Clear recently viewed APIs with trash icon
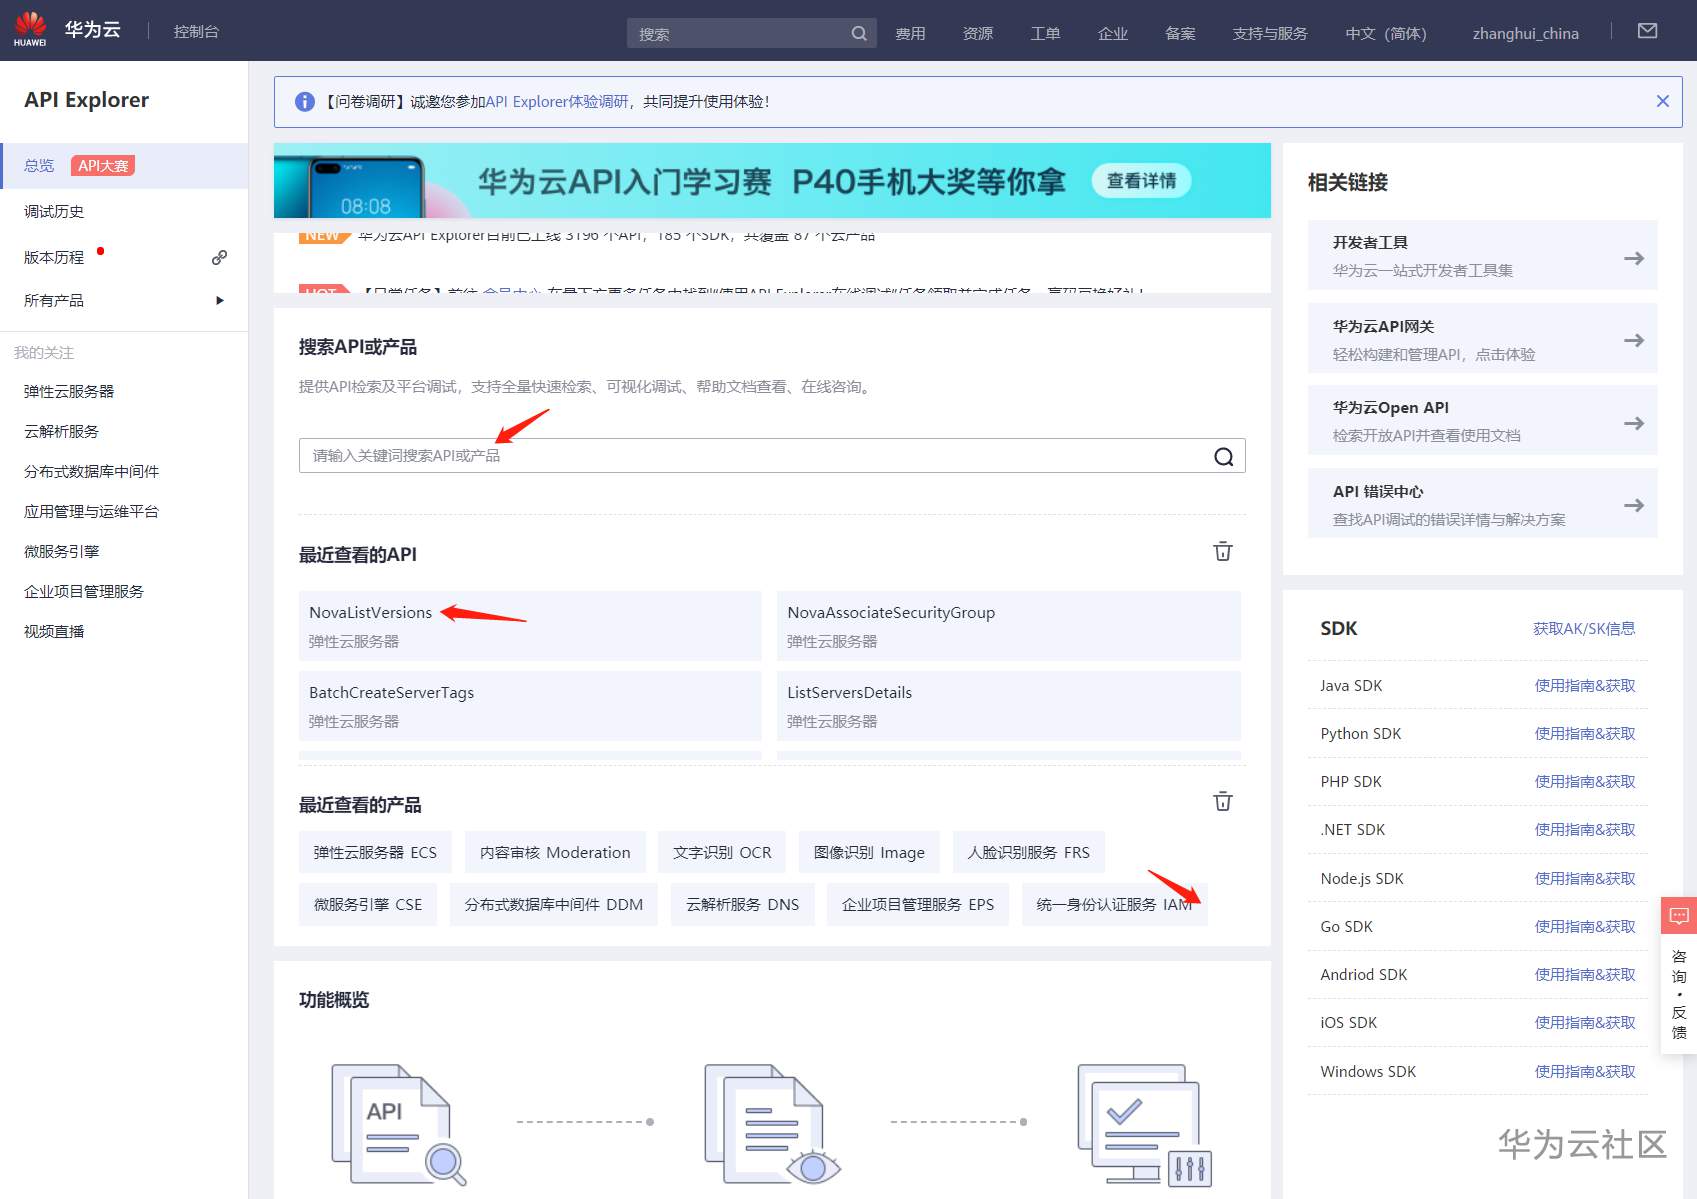This screenshot has width=1697, height=1199. point(1223,552)
